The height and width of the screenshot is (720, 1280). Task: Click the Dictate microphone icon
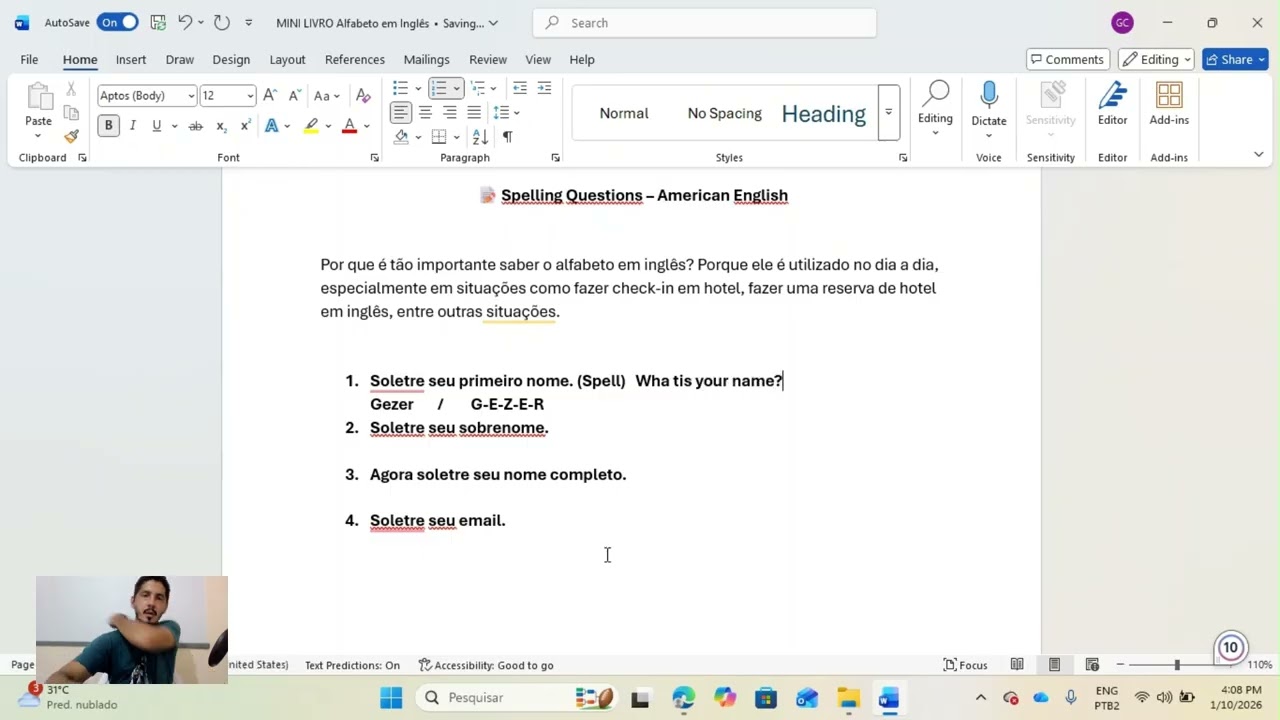click(x=989, y=96)
